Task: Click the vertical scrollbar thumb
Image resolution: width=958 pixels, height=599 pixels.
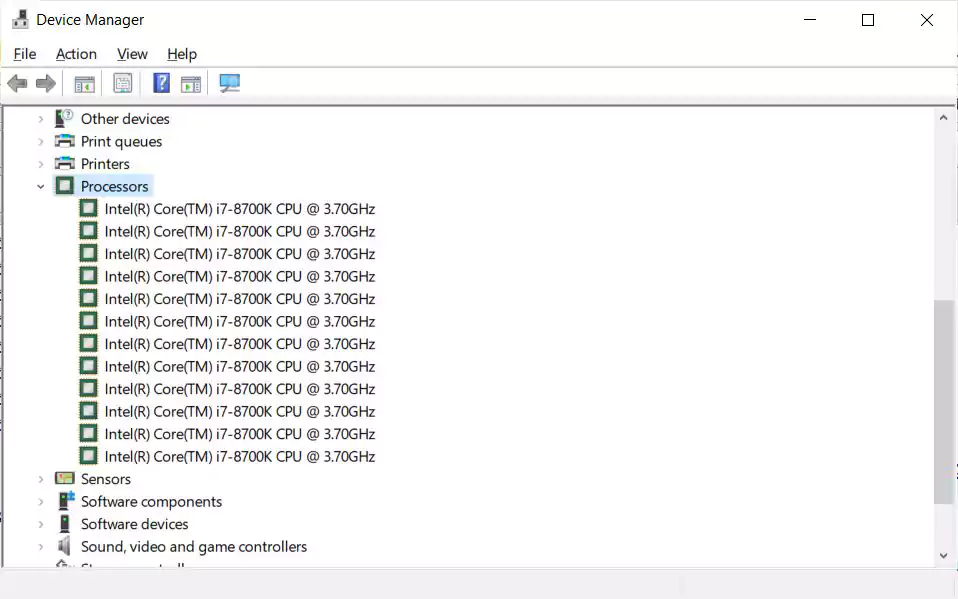Action: pos(943,402)
